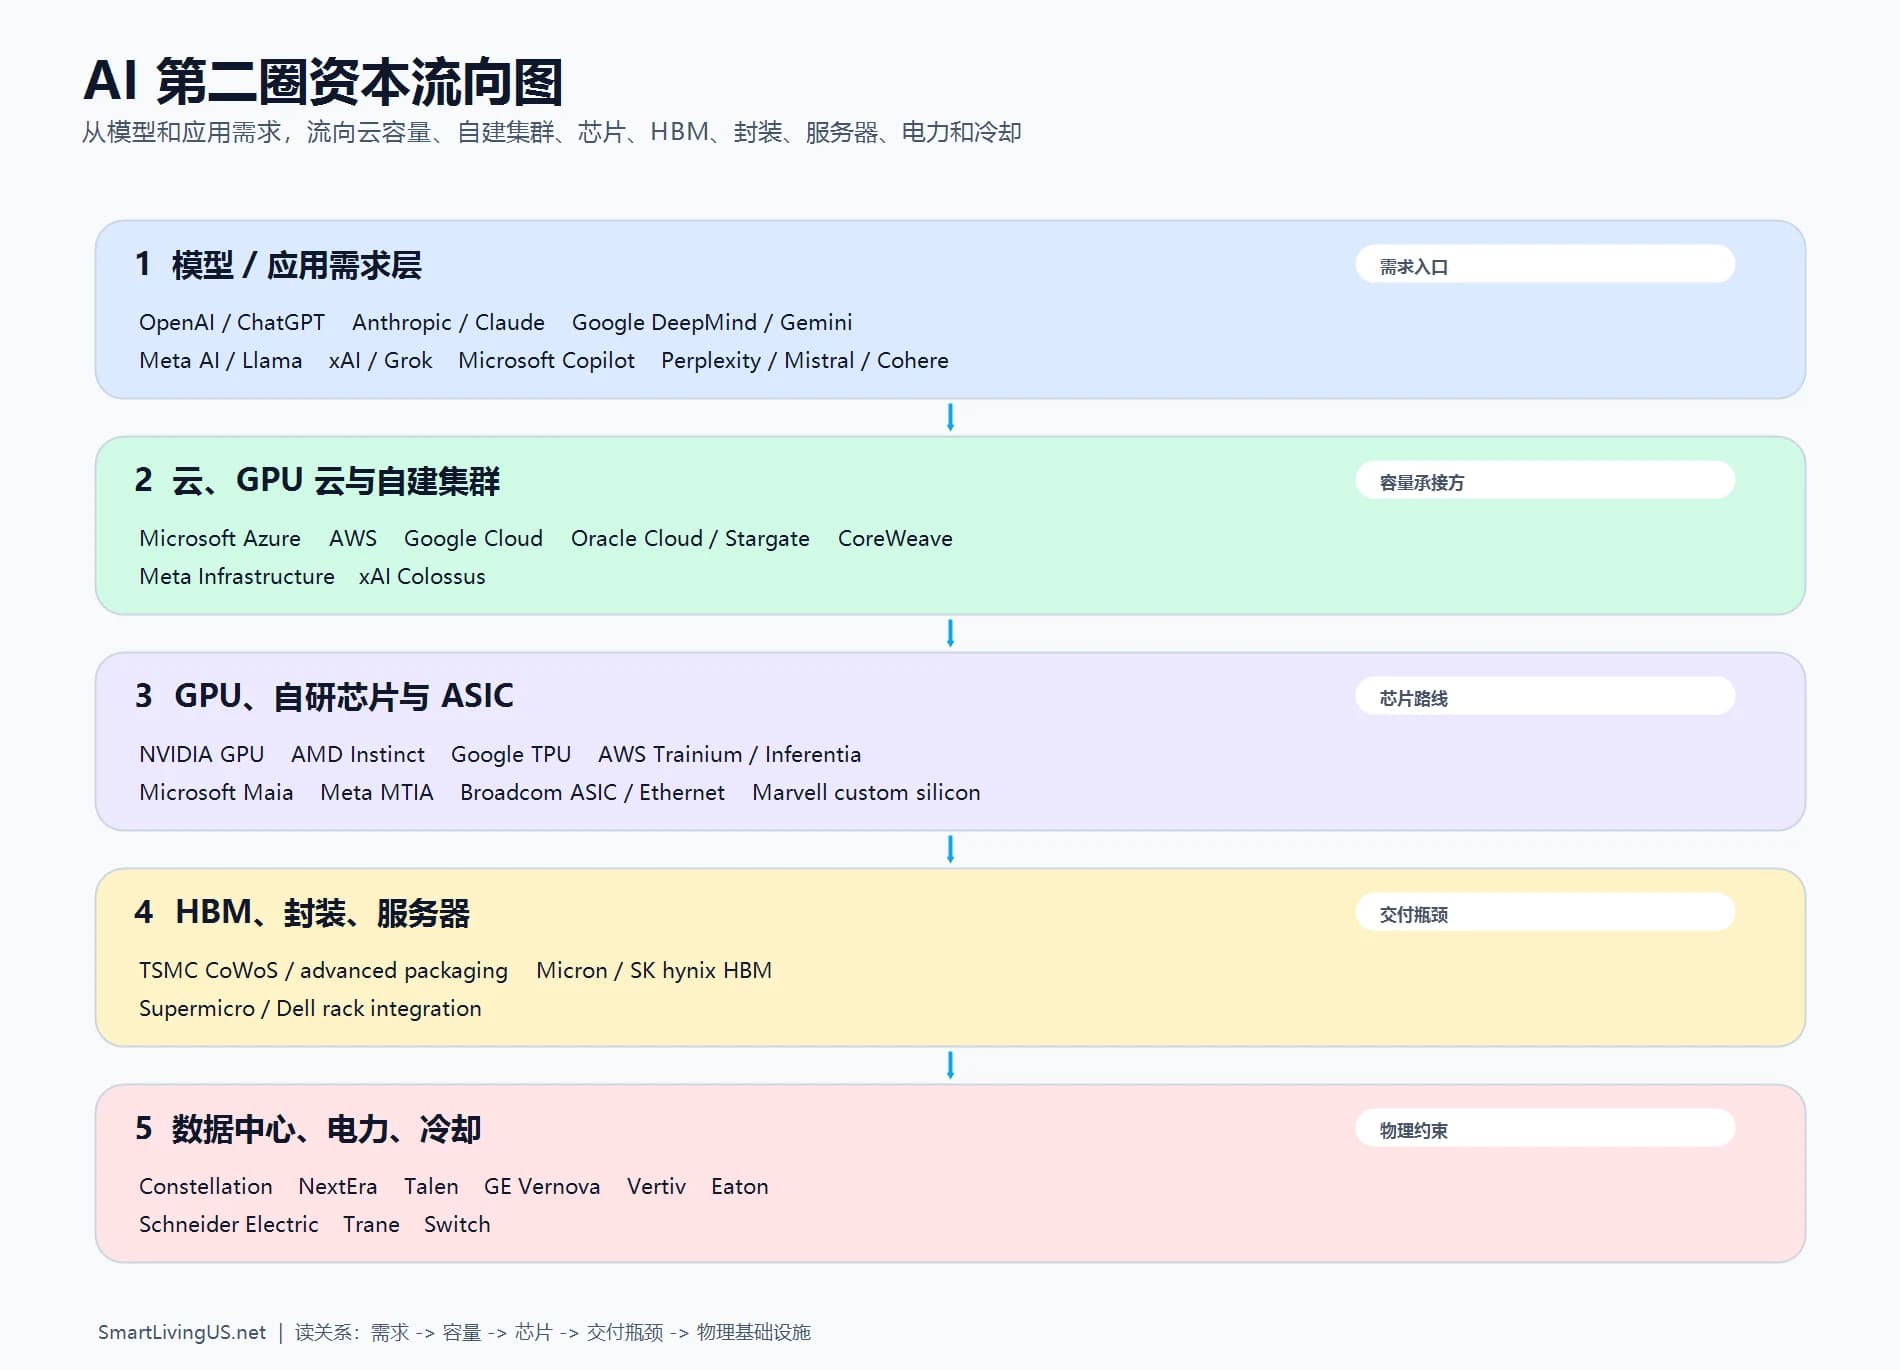Click 'Google Cloud' text
The height and width of the screenshot is (1370, 1900).
[x=473, y=538]
